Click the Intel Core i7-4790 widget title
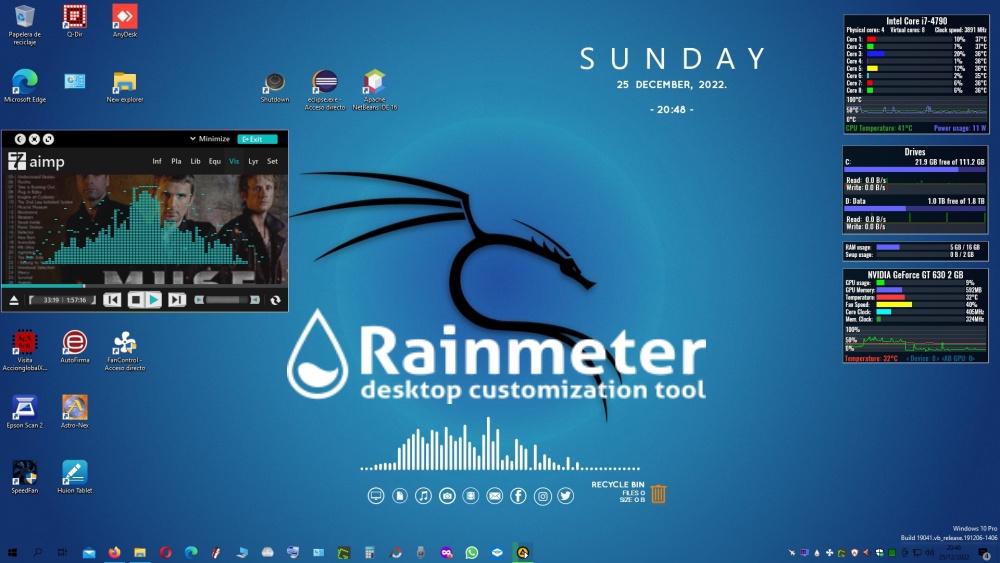 pos(916,21)
